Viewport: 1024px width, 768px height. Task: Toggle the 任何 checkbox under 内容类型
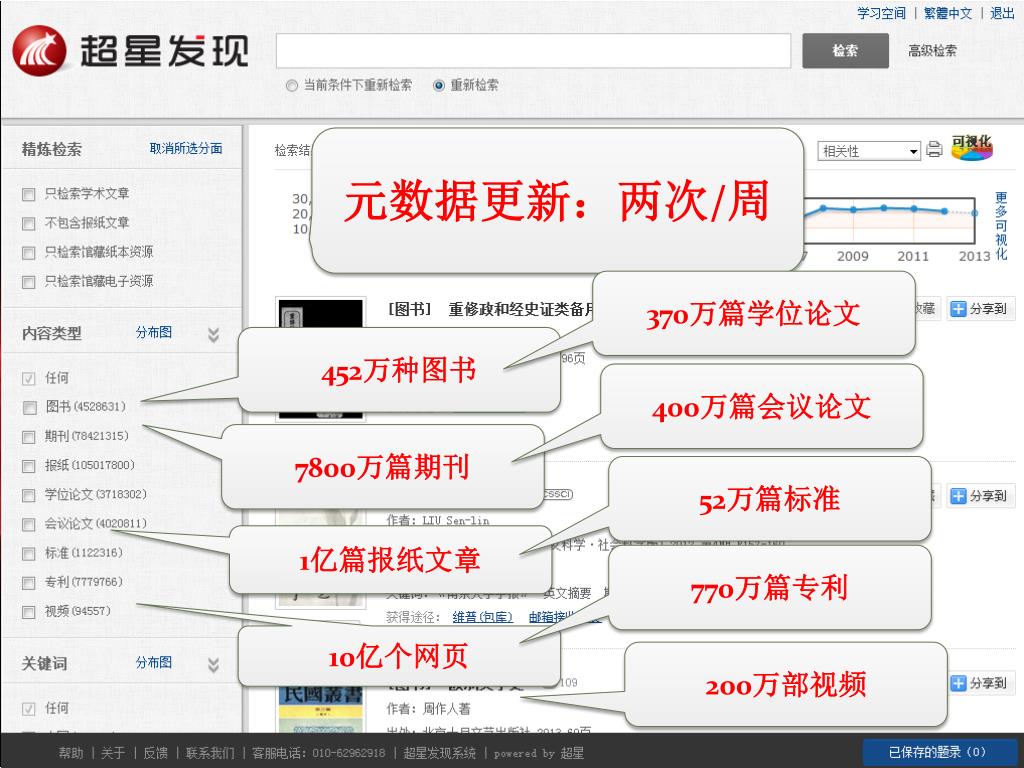click(29, 379)
